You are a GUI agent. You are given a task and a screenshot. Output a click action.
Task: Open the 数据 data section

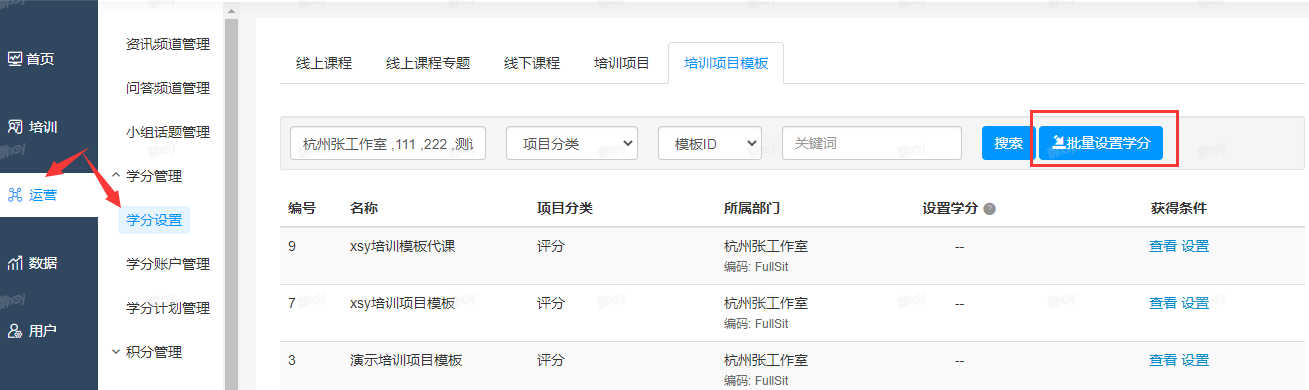point(33,263)
